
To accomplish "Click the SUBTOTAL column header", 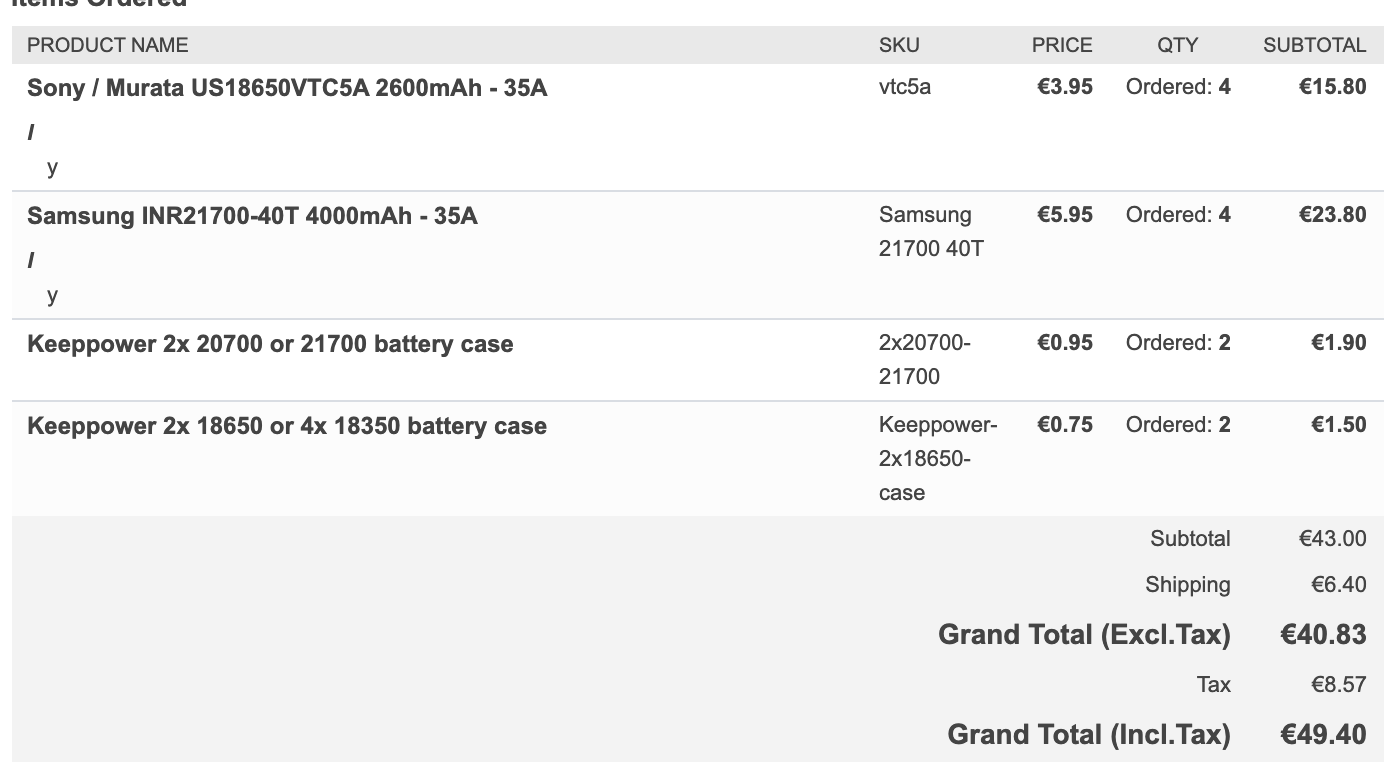I will [x=1314, y=45].
